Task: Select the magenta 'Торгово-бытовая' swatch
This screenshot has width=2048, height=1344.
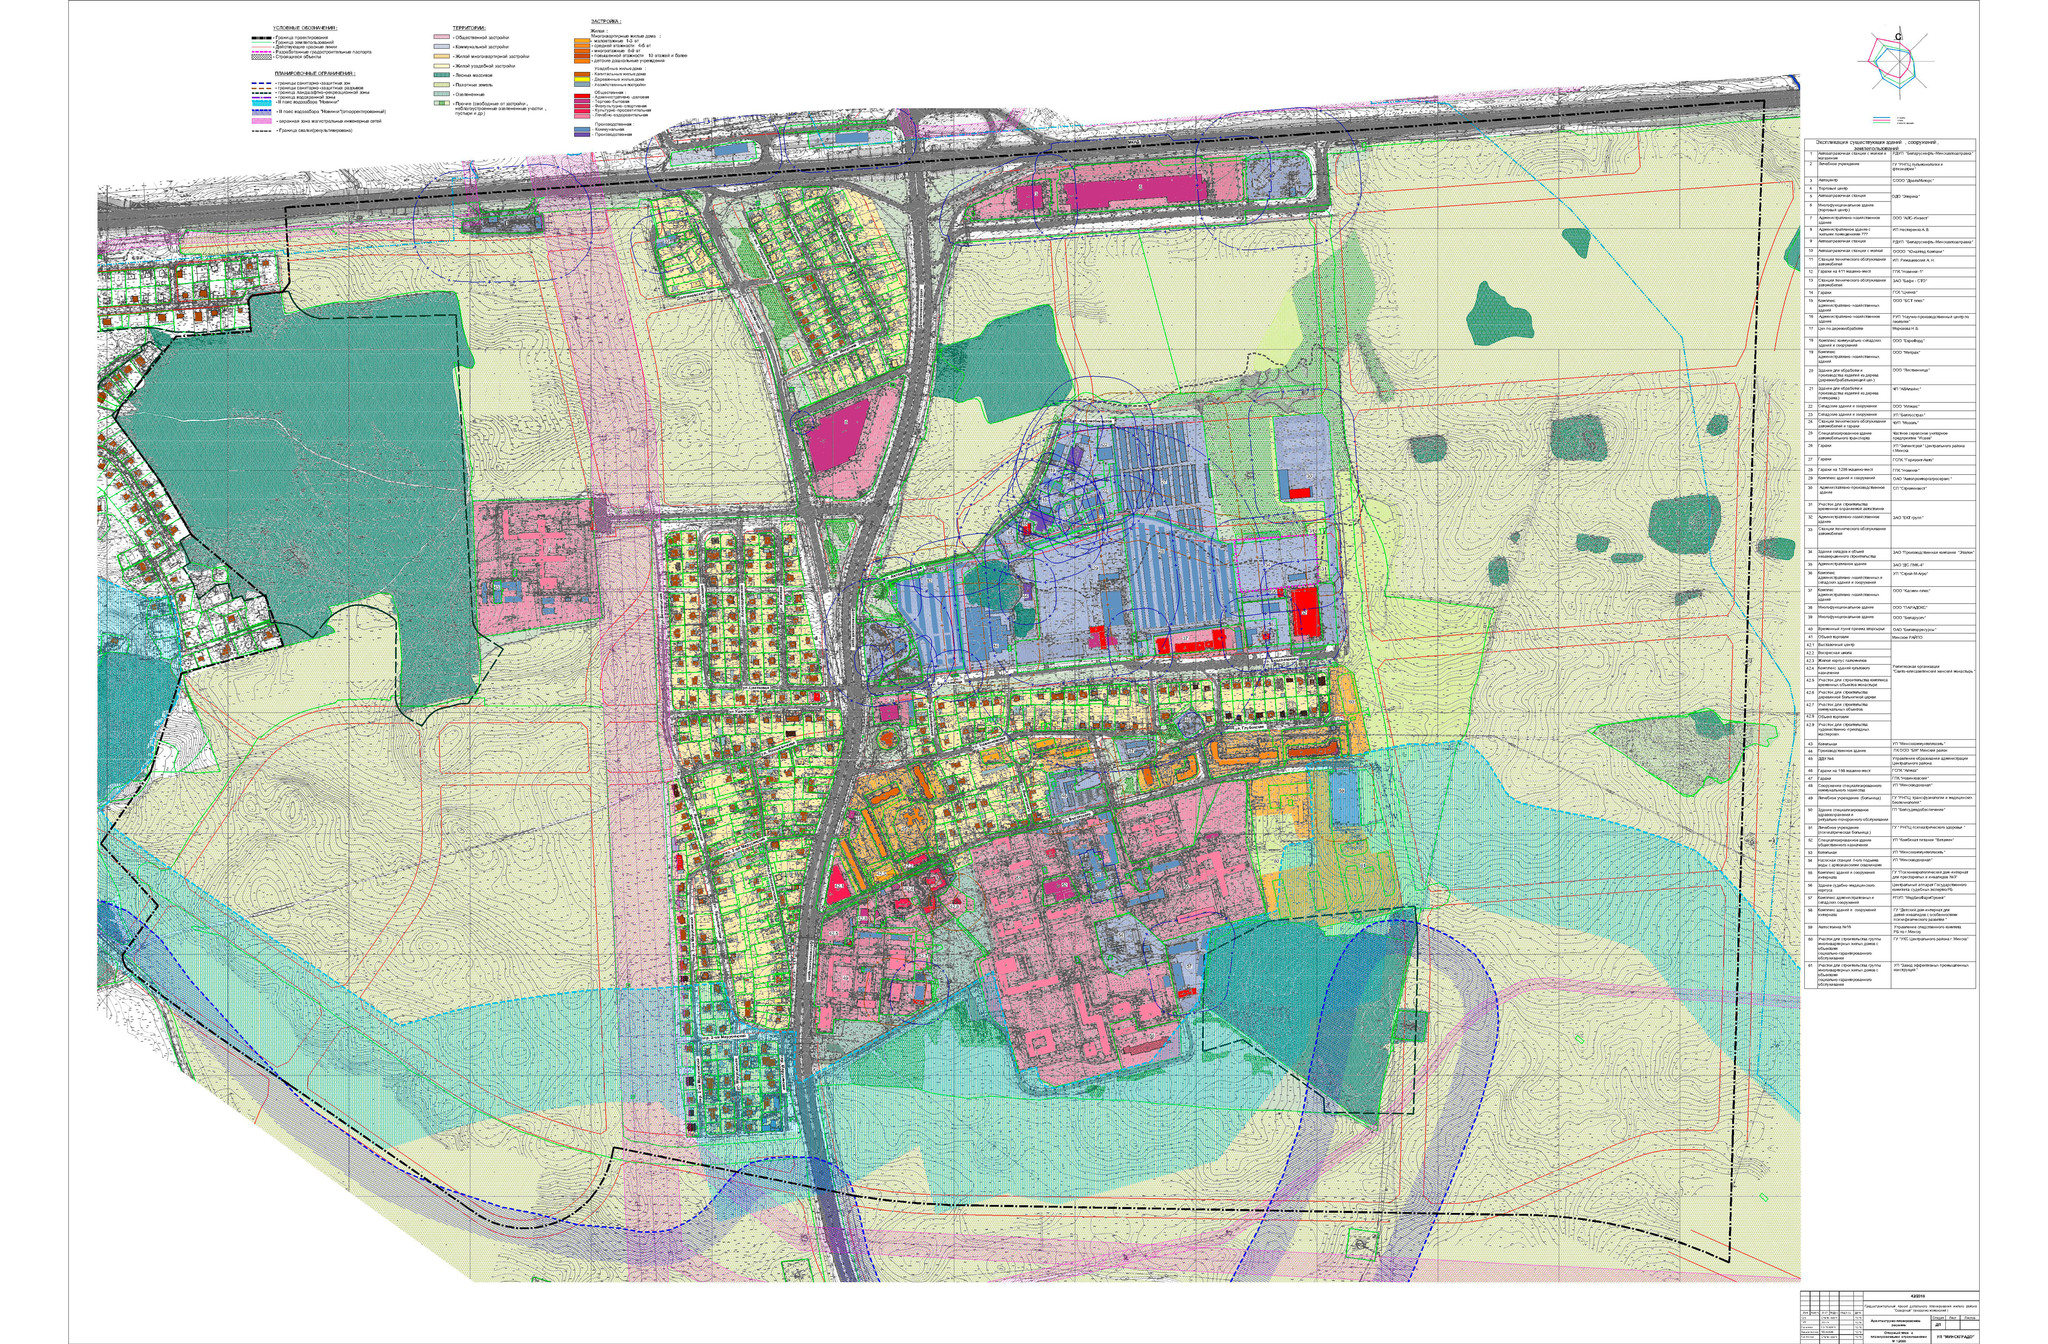Action: (582, 101)
